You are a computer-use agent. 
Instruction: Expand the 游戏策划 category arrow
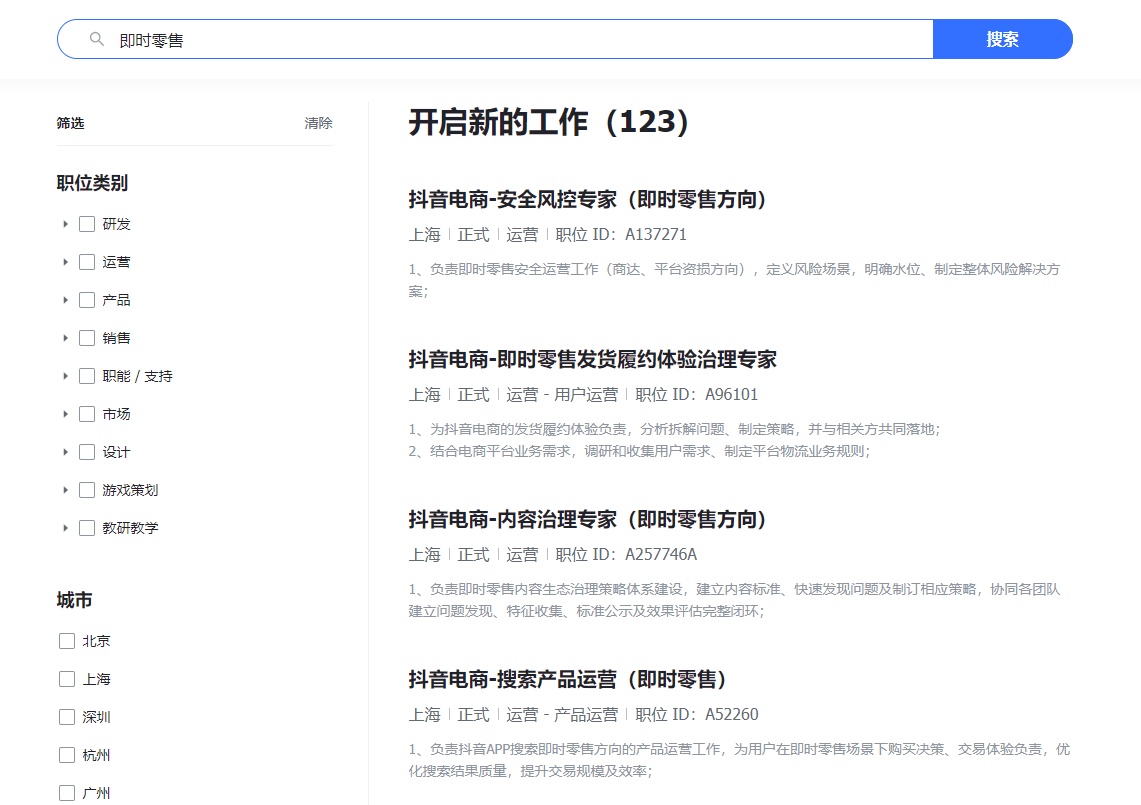pyautogui.click(x=65, y=490)
